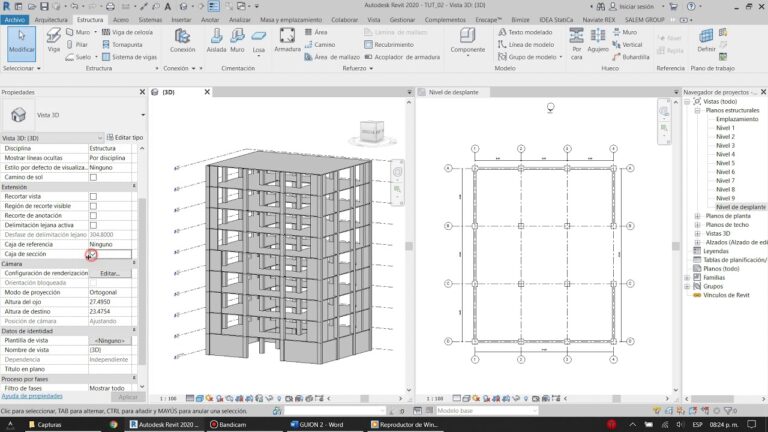Expand the Planos de techo node
This screenshot has height=432, width=768.
pos(697,225)
